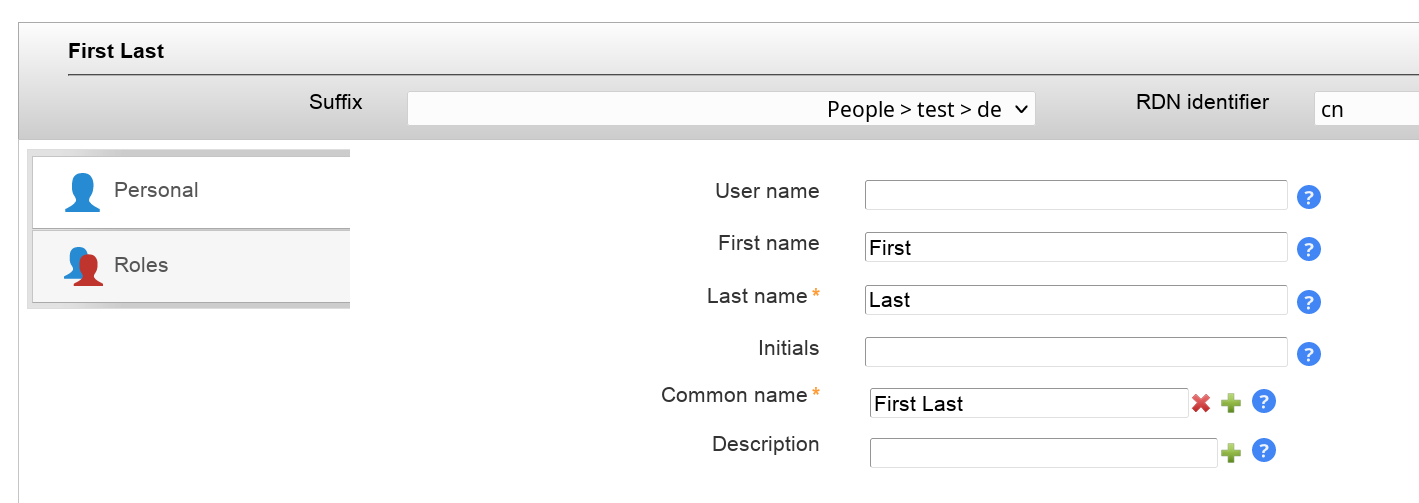Click the User name input field
Image resolution: width=1419 pixels, height=503 pixels.
pyautogui.click(x=1075, y=195)
